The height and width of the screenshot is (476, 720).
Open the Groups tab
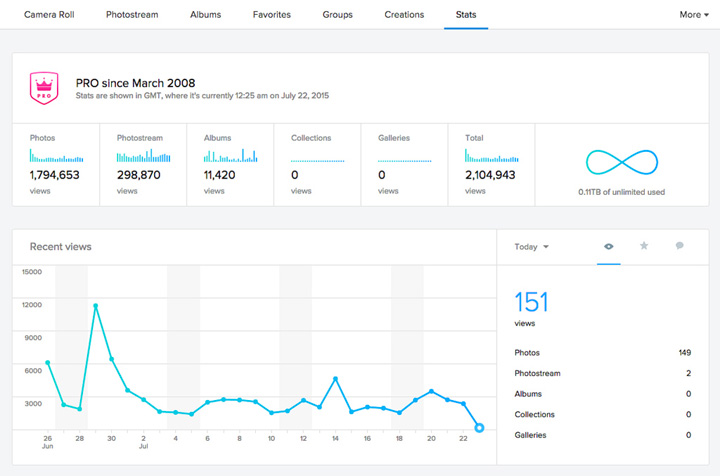[x=337, y=15]
